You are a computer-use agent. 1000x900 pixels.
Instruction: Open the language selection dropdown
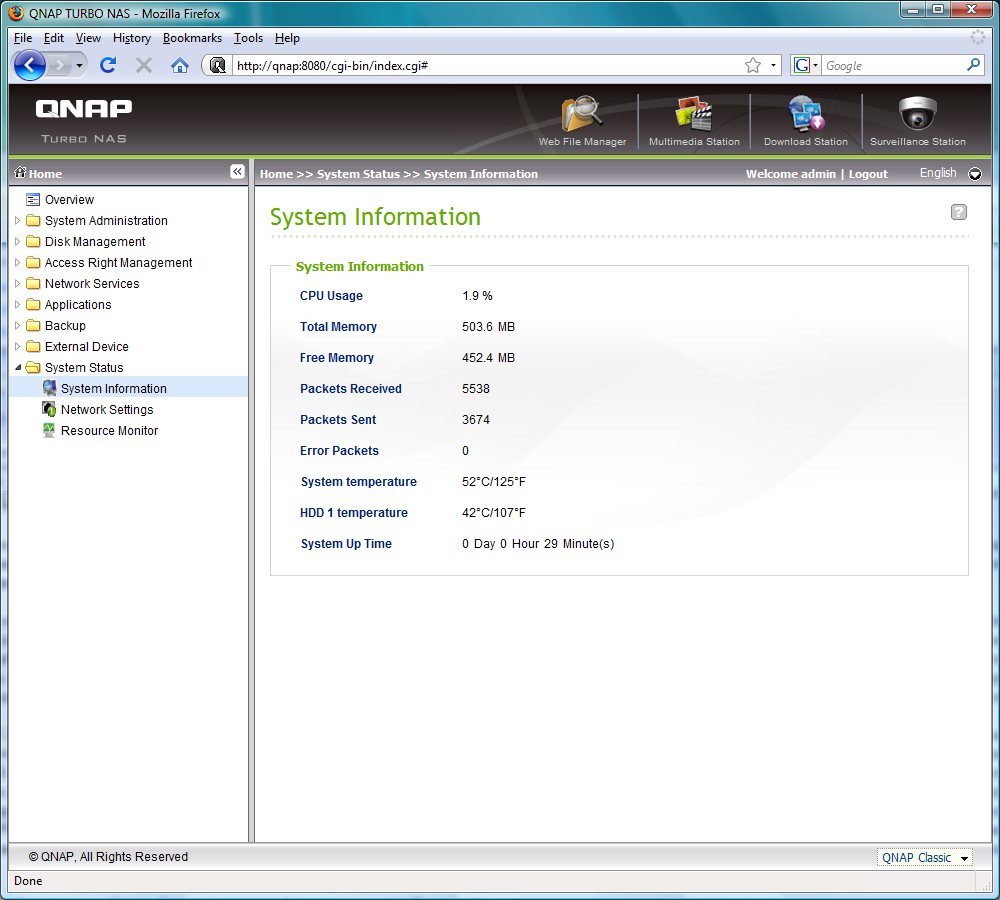tap(975, 174)
